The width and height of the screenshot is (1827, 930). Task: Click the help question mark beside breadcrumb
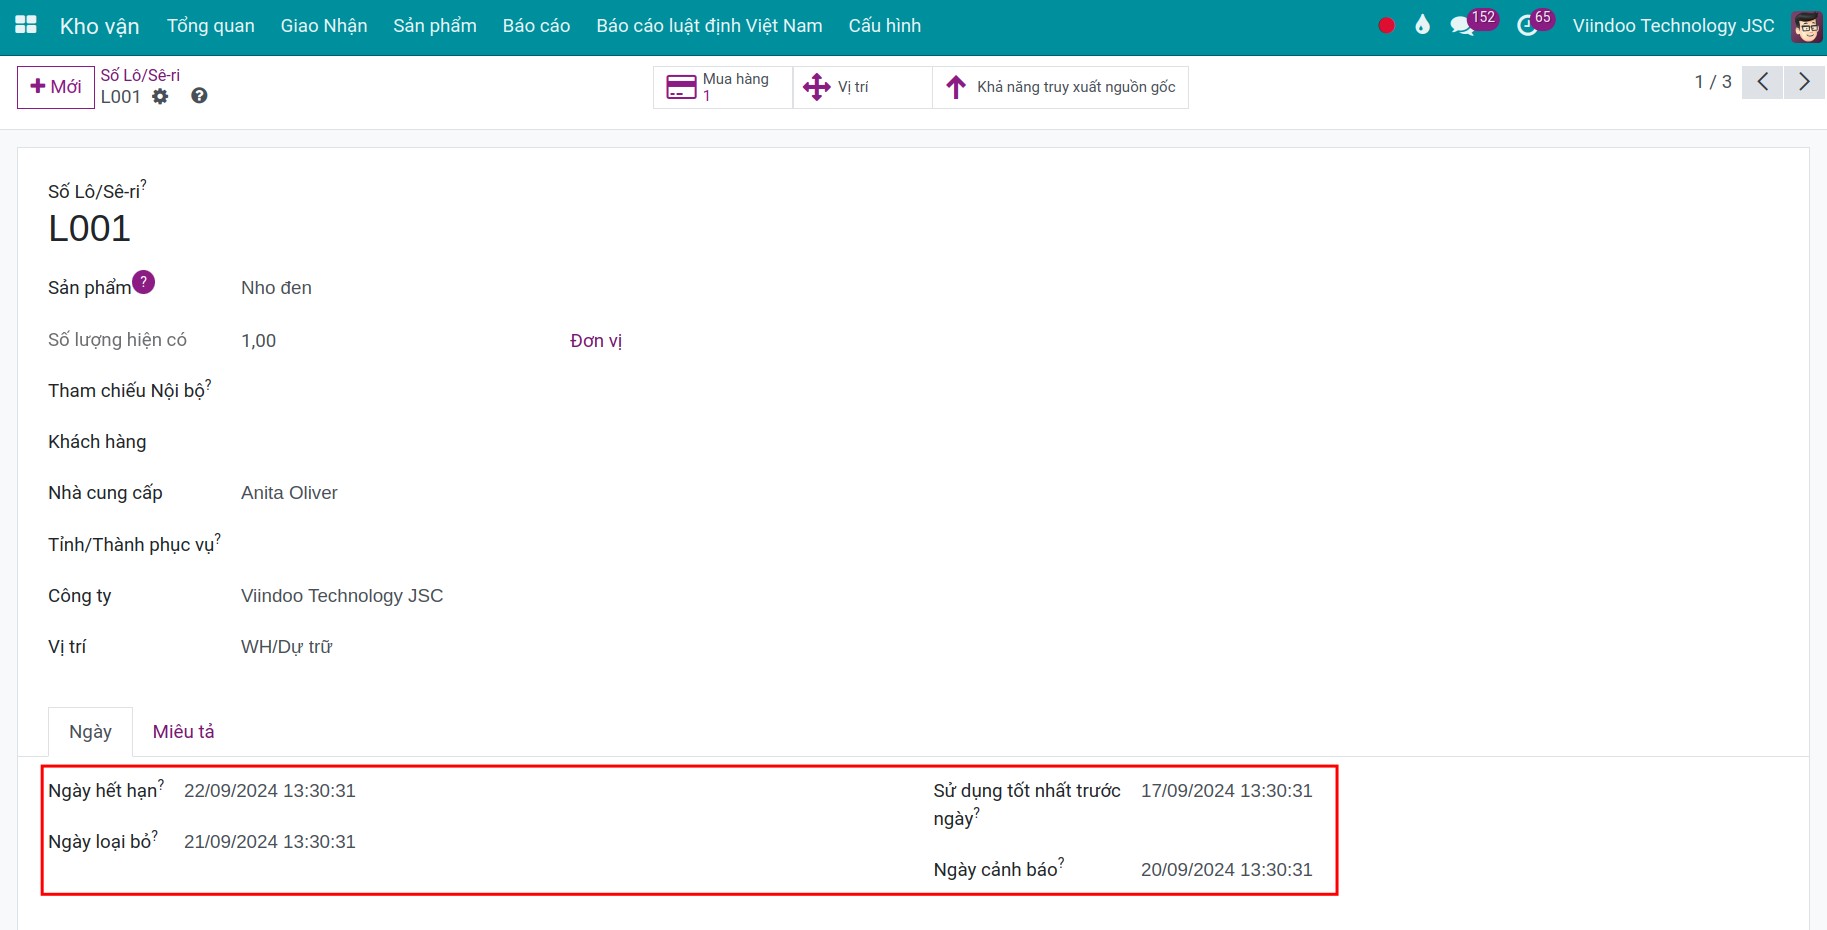199,96
